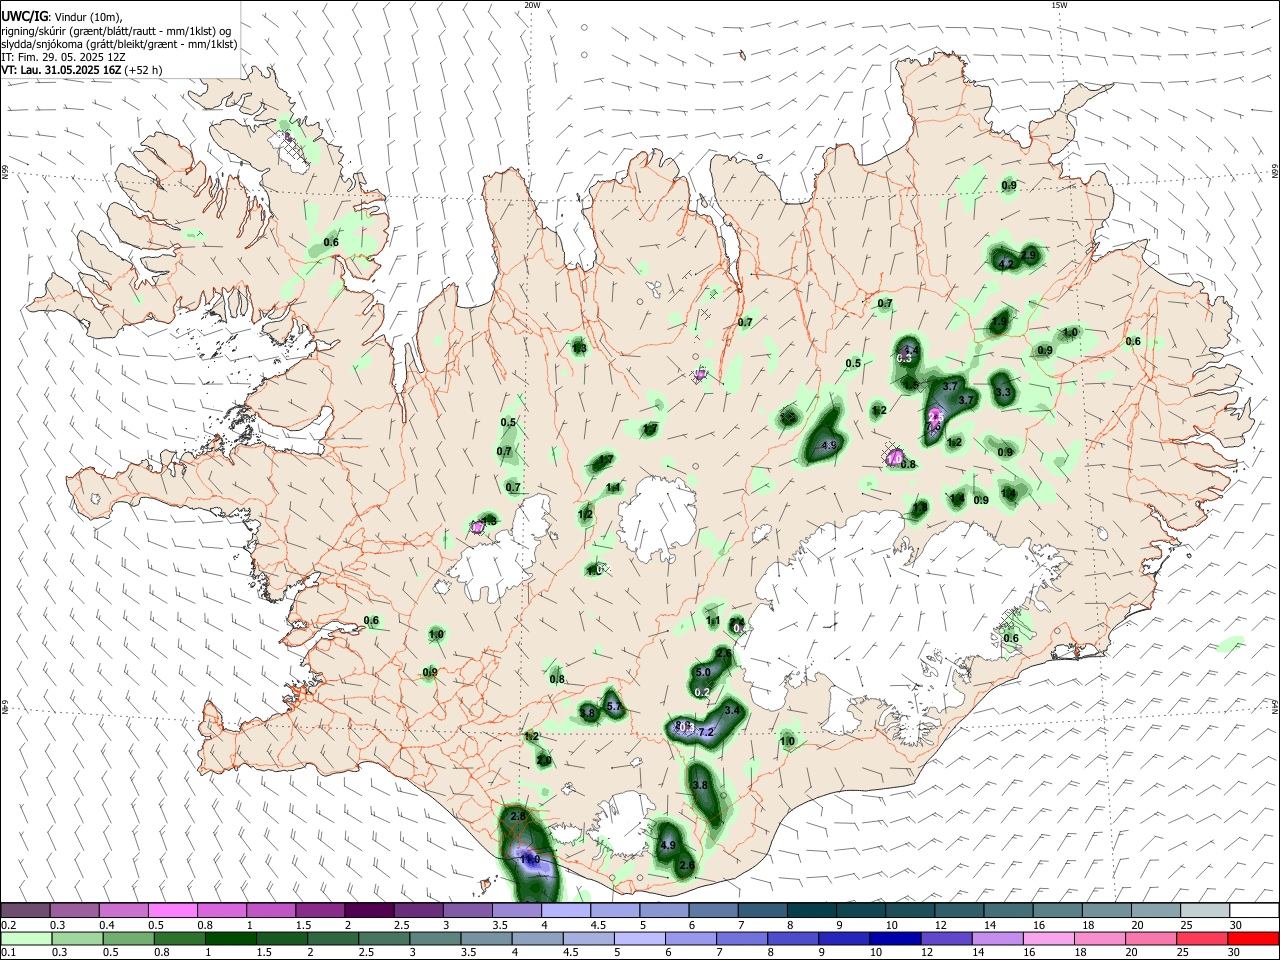
Task: Click the IT: Fim. 29. 05. 2025 12Z line
Action: [63, 57]
